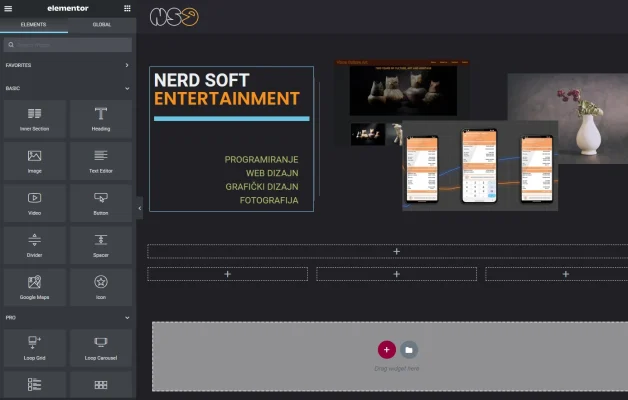Collapse the Pro widgets category
Image resolution: width=628 pixels, height=400 pixels.
pos(127,317)
